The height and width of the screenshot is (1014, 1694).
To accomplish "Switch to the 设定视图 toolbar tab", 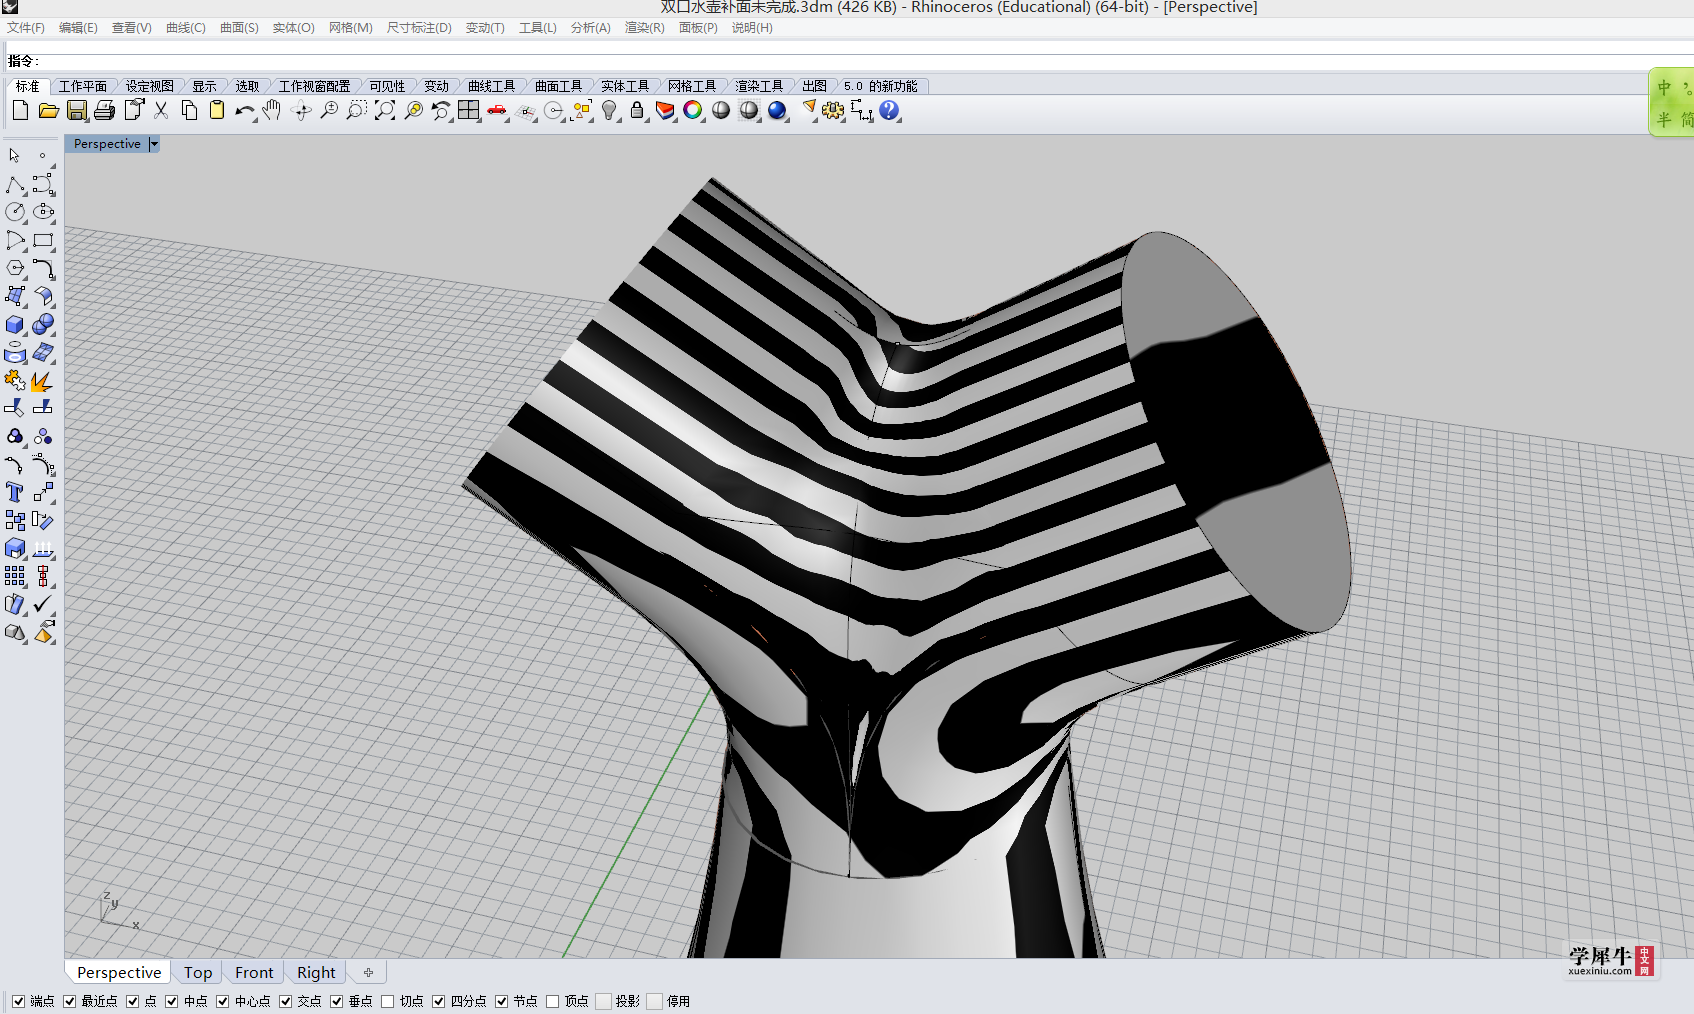I will 150,86.
